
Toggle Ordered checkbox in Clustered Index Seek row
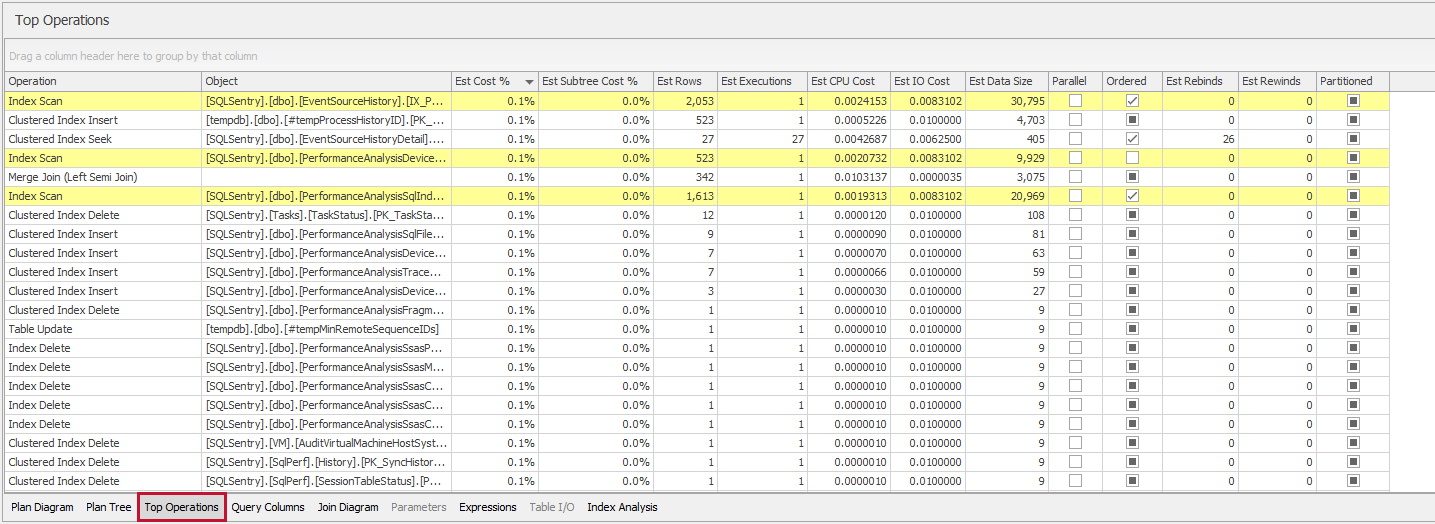1132,139
